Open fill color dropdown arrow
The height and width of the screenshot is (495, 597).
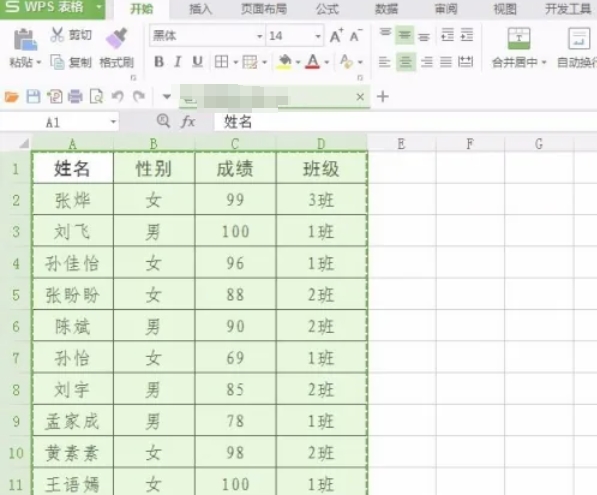[x=298, y=62]
